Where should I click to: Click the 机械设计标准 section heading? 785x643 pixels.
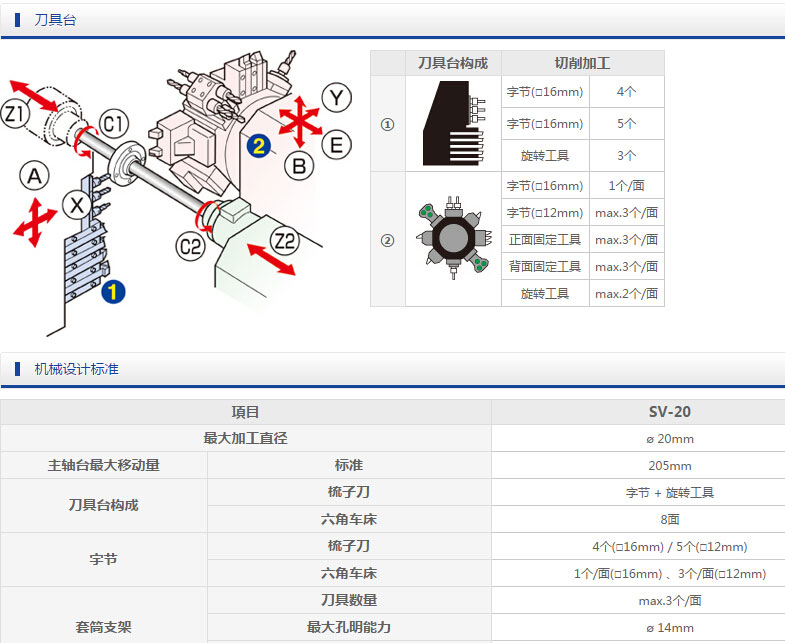pos(76,369)
